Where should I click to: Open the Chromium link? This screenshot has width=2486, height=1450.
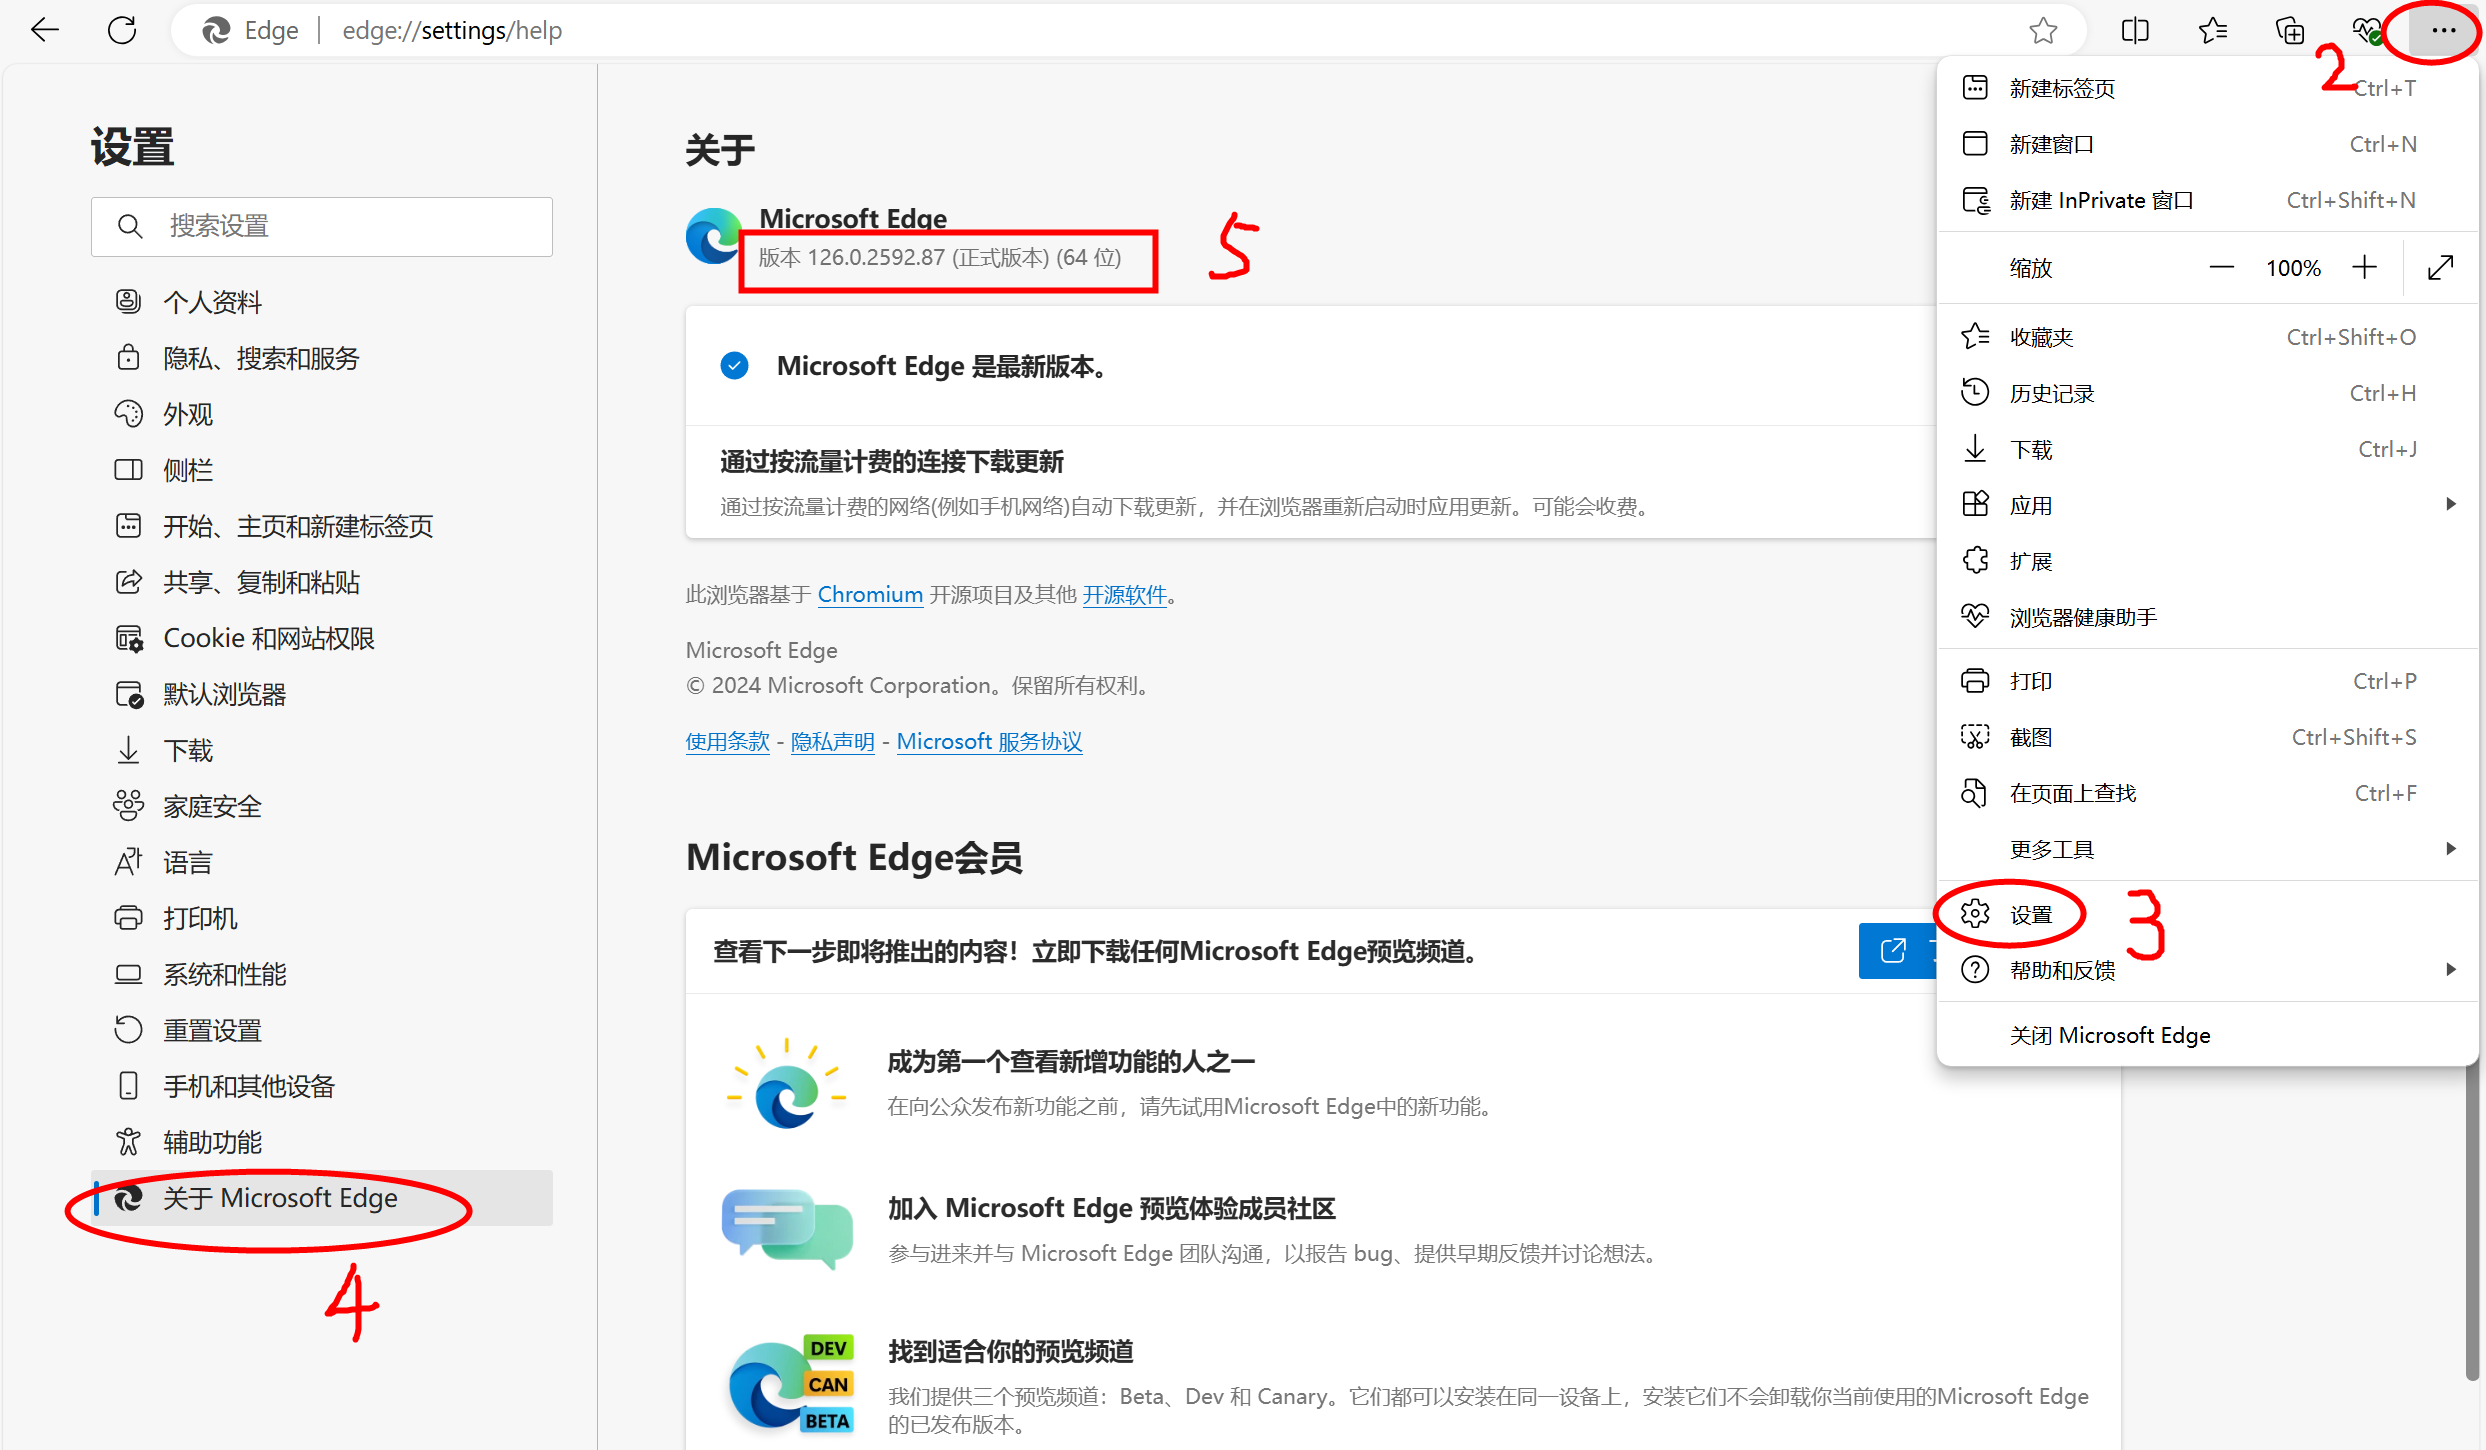coord(869,595)
